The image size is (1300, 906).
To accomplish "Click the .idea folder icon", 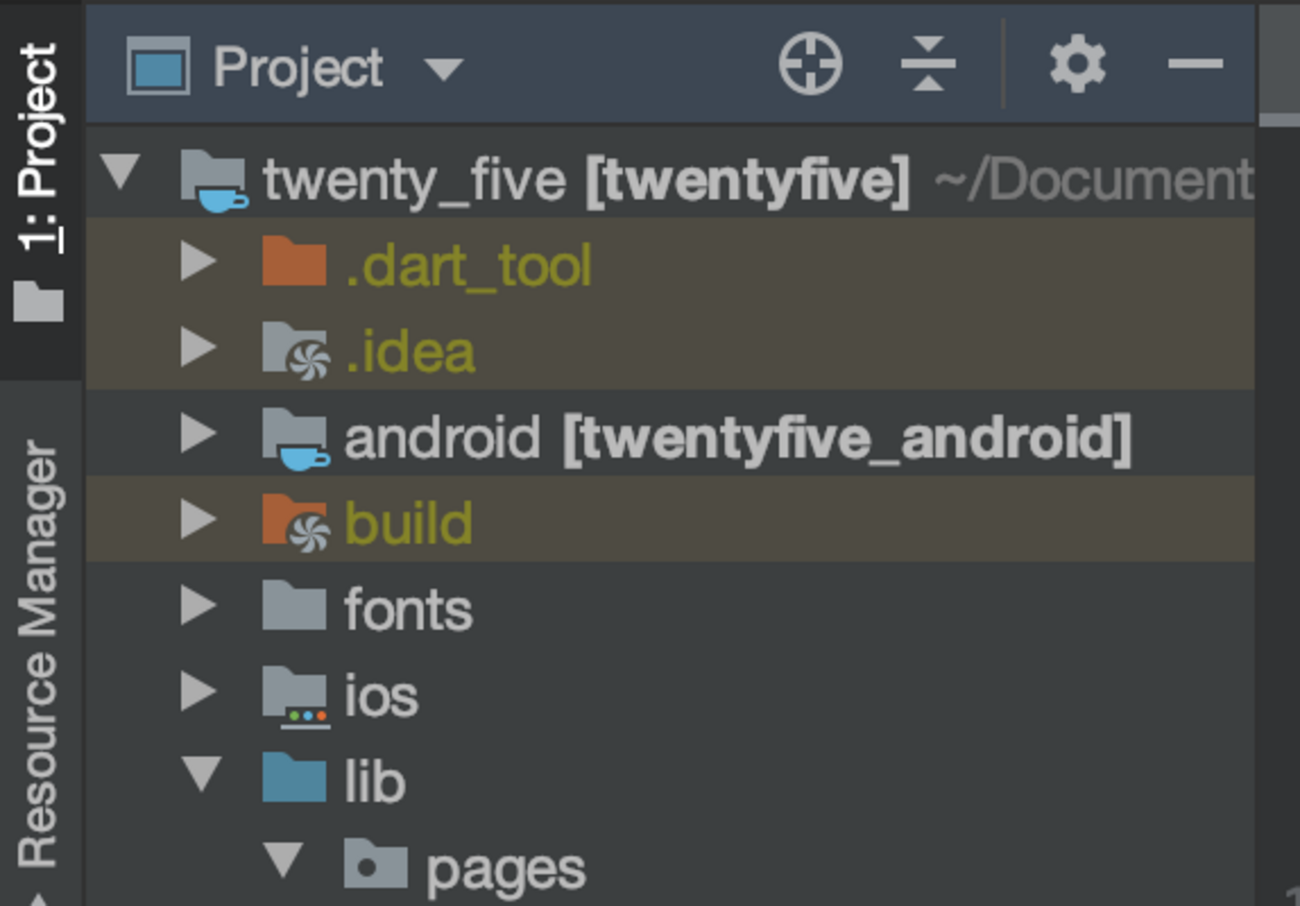I will pos(294,351).
